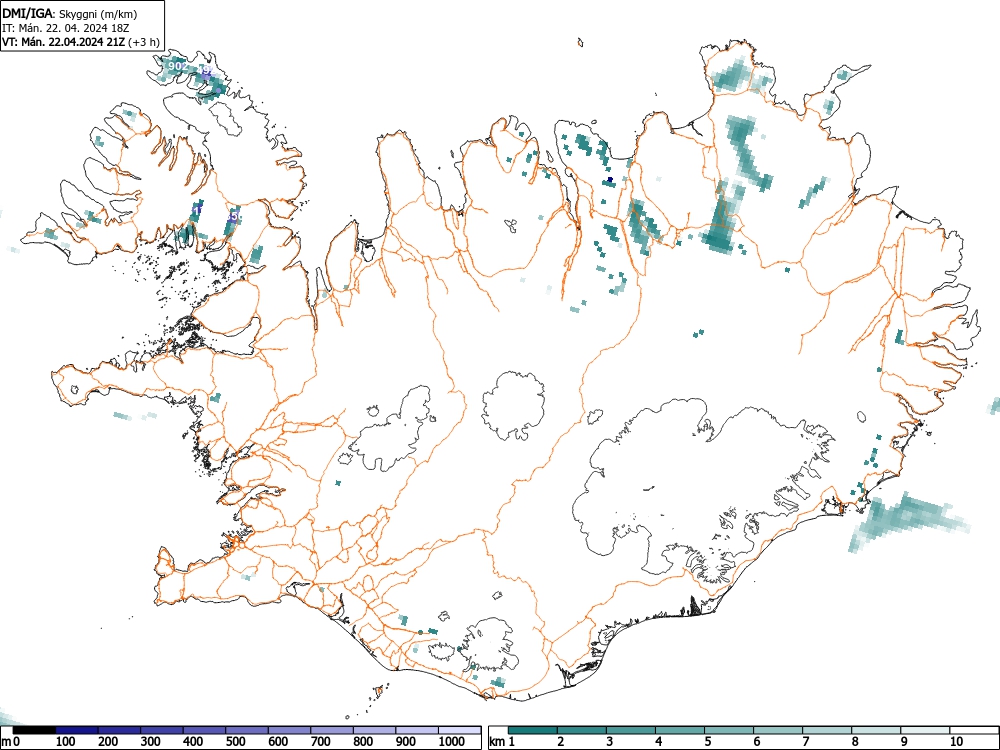Click the 3–4 km legend swatch
This screenshot has height=750, width=1000.
coord(631,730)
